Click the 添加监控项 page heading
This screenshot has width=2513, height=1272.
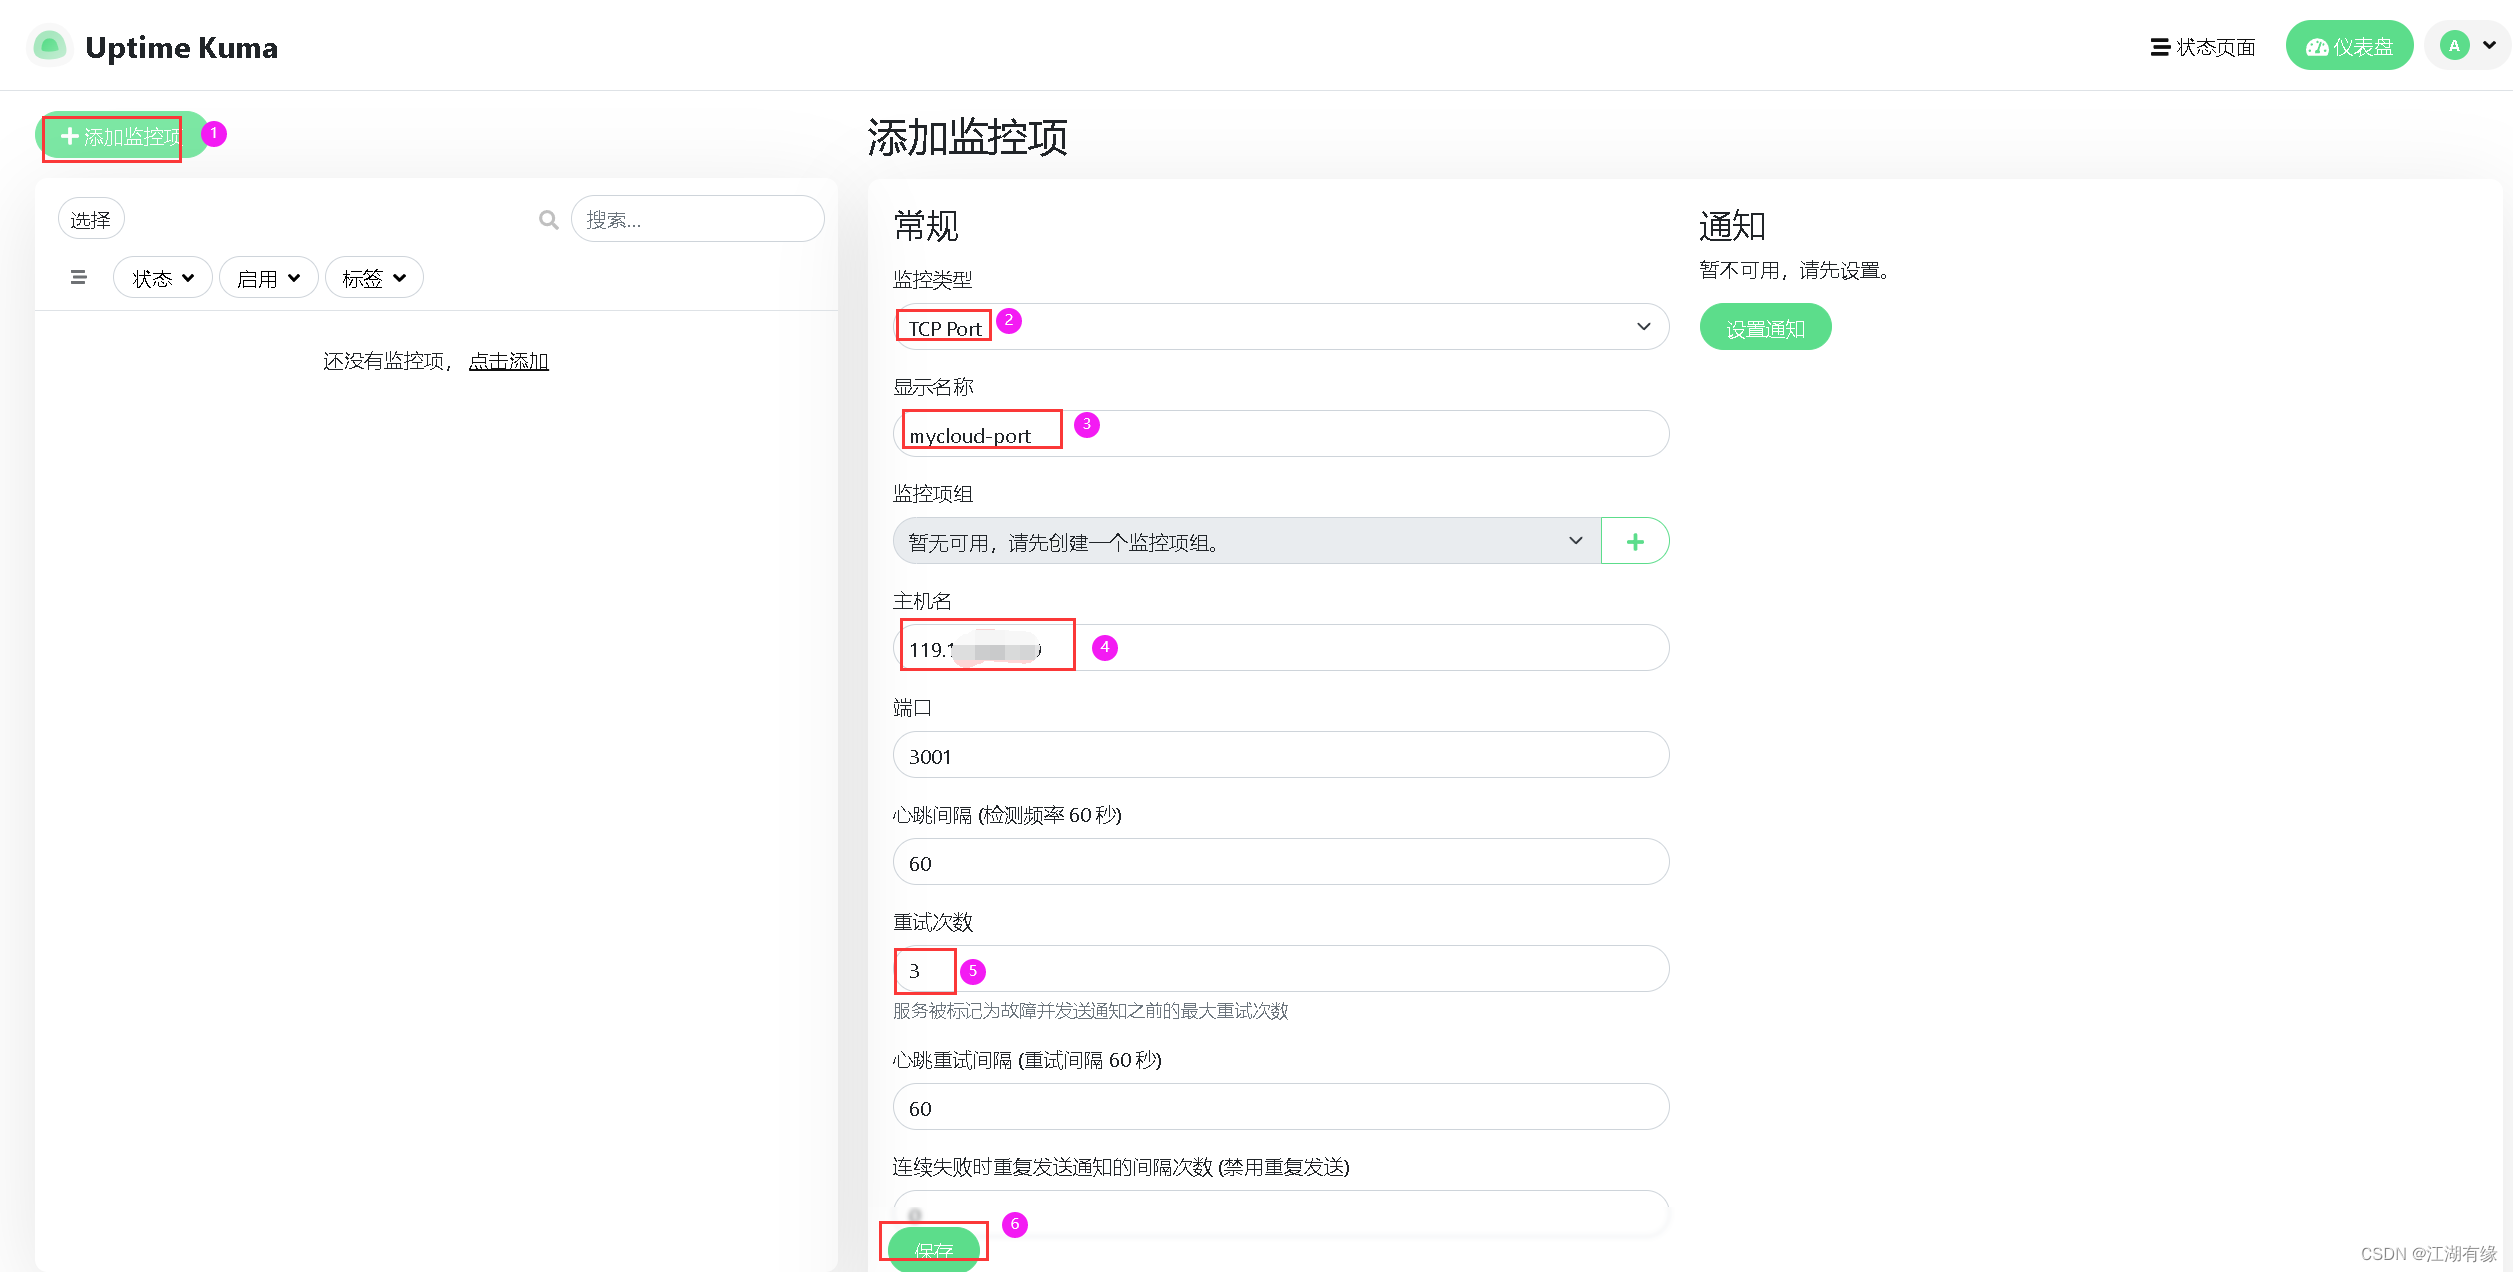(967, 137)
